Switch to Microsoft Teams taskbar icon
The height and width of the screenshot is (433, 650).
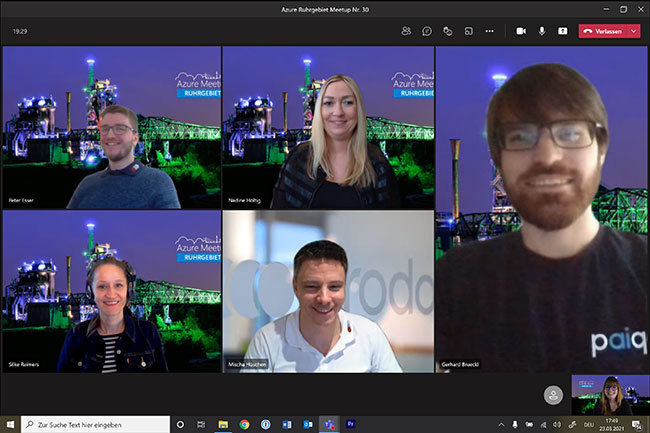click(329, 424)
